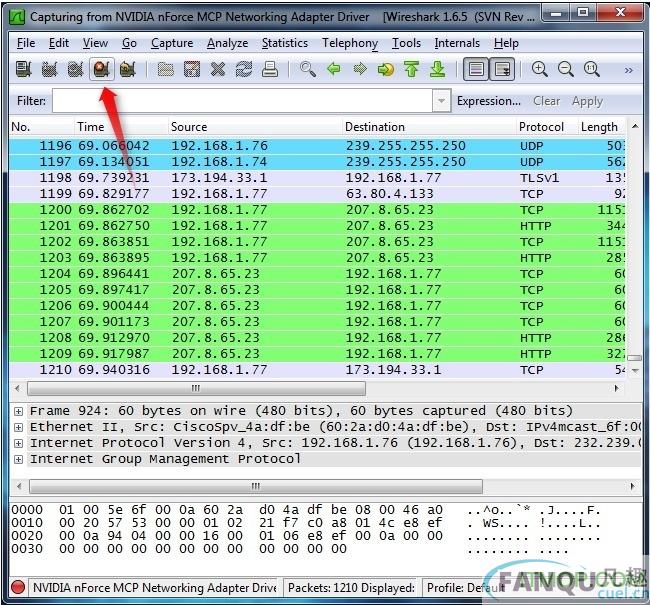Select packet 1210 TCP row
Screen dimensions: 650x605
click(x=317, y=370)
